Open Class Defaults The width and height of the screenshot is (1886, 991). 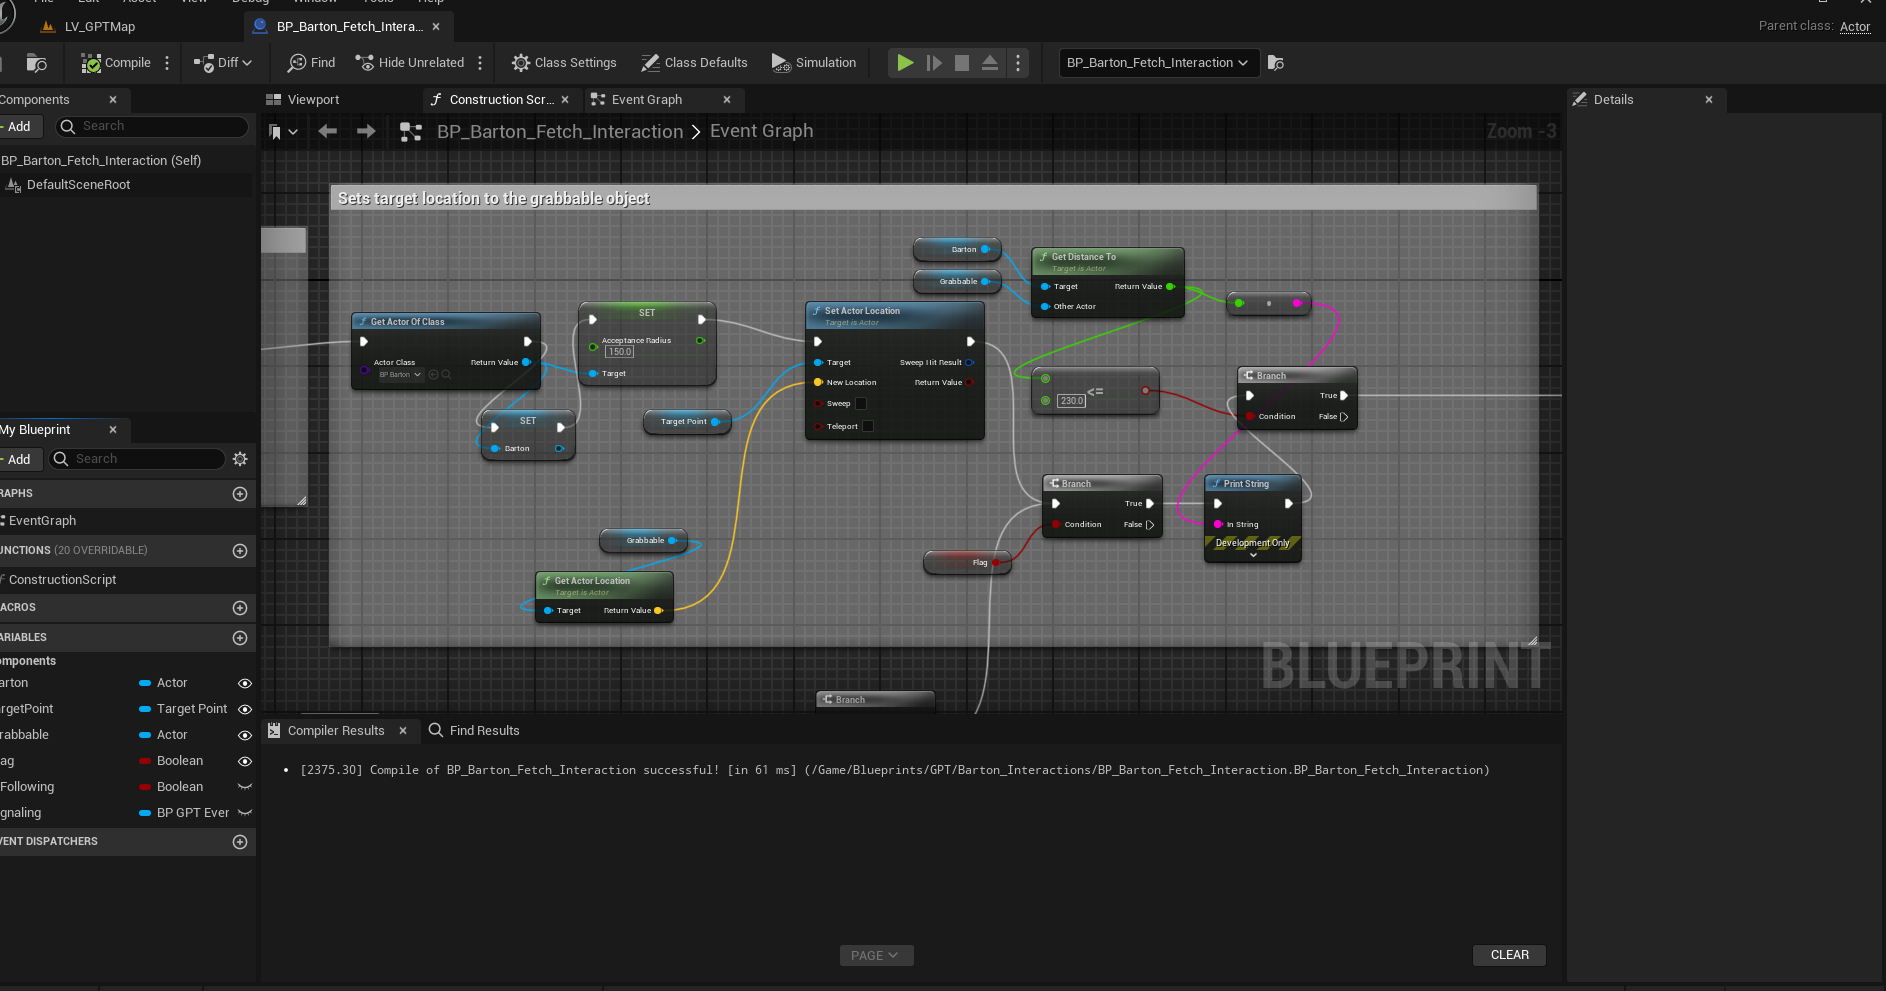[x=694, y=63]
